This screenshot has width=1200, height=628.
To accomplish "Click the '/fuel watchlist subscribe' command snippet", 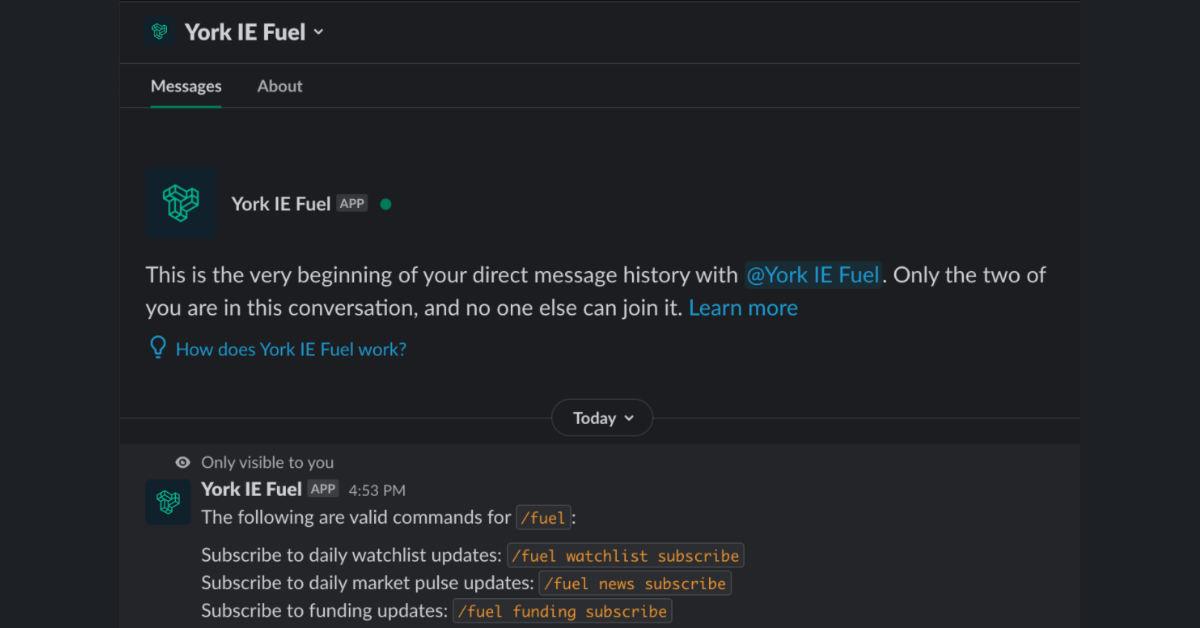I will click(x=625, y=555).
